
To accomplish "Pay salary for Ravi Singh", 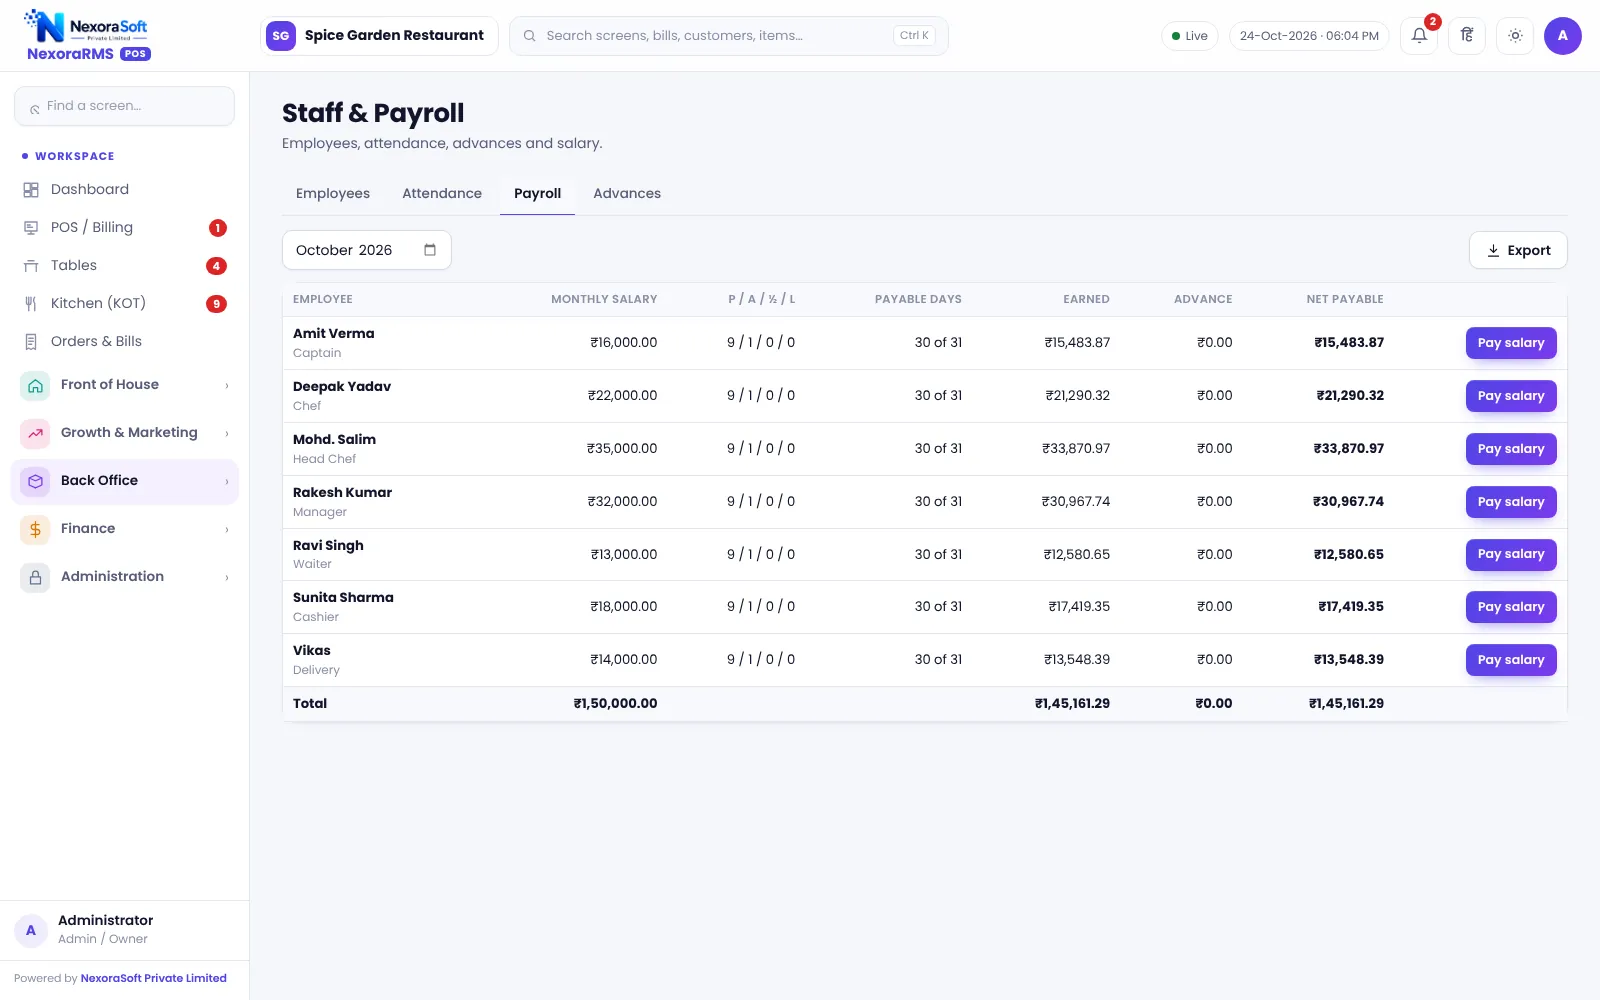I will pyautogui.click(x=1511, y=554).
